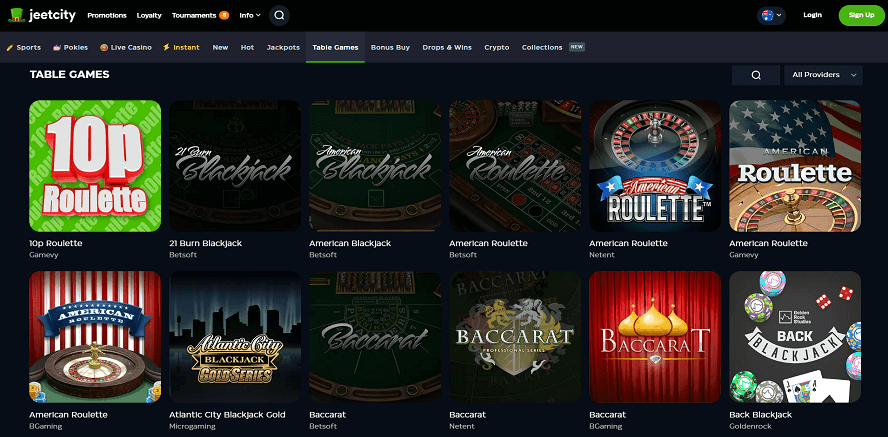Image resolution: width=888 pixels, height=437 pixels.
Task: Open the Netent Baccarat Professional Series thumbnail
Action: (x=515, y=337)
